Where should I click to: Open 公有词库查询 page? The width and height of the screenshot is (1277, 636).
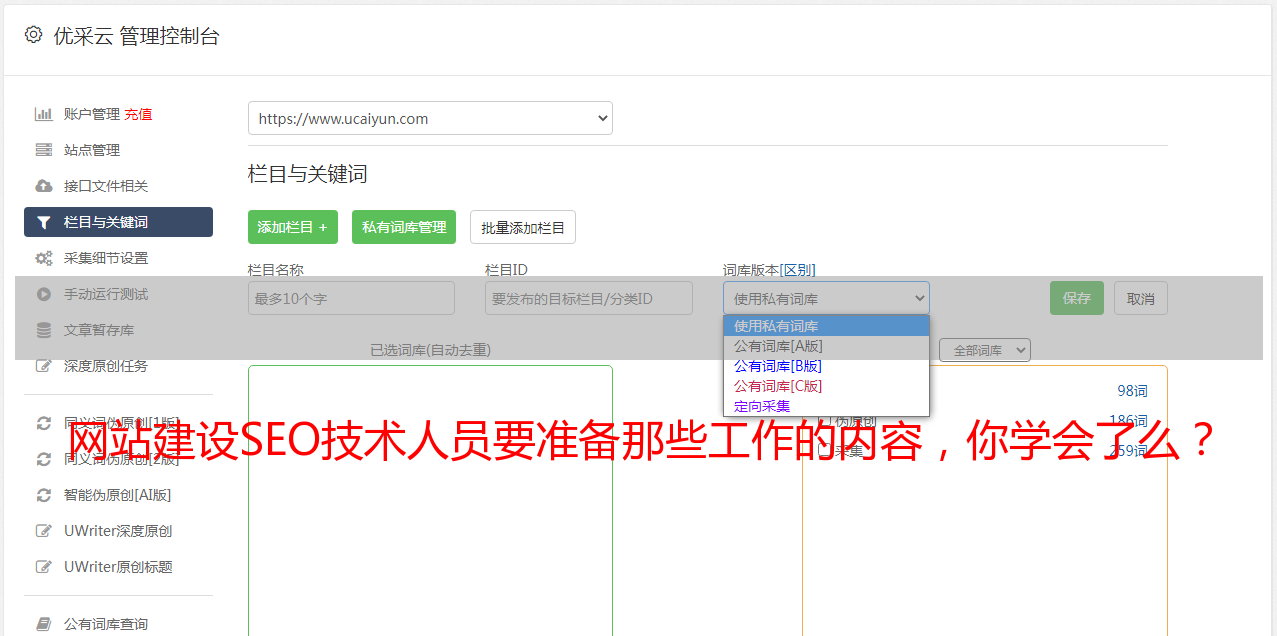tap(106, 624)
